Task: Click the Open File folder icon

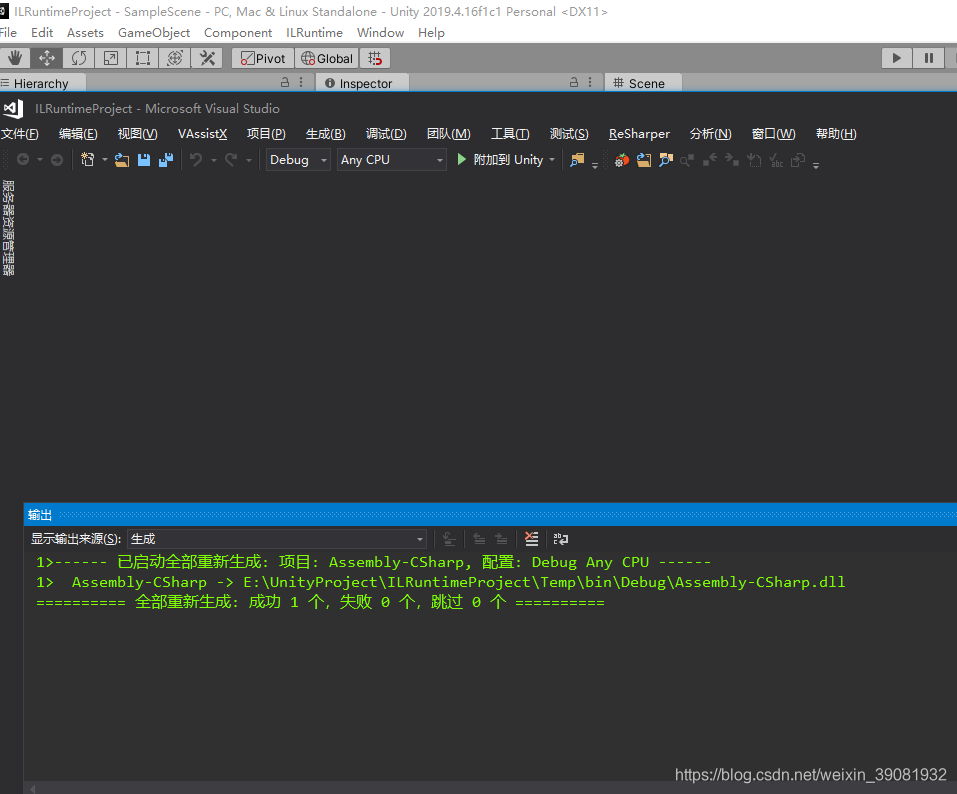Action: tap(122, 160)
